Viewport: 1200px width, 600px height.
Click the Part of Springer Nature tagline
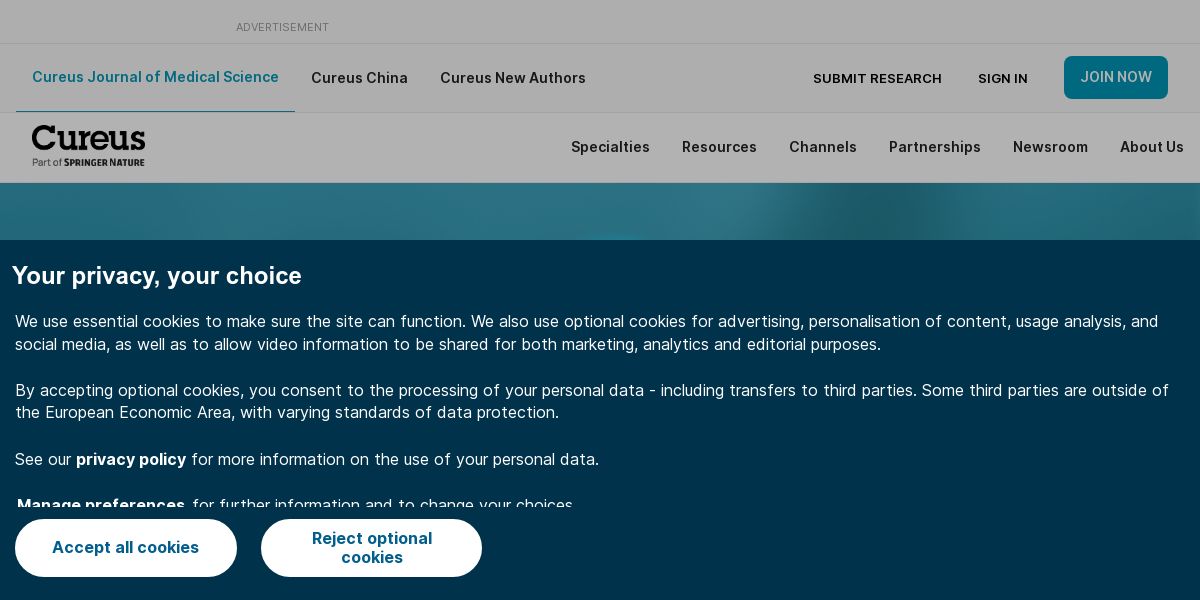tap(88, 162)
